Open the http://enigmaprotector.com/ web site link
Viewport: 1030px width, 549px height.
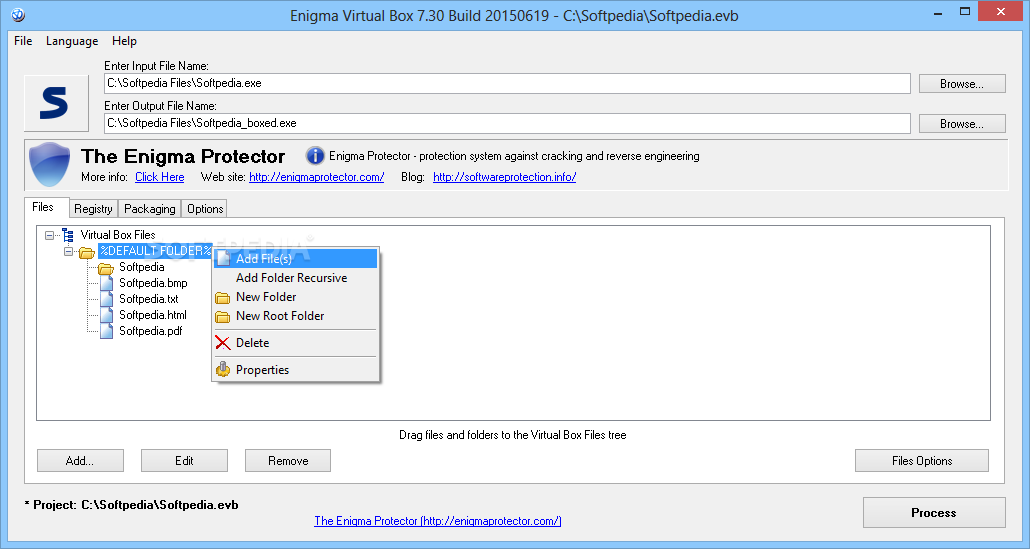coord(317,177)
